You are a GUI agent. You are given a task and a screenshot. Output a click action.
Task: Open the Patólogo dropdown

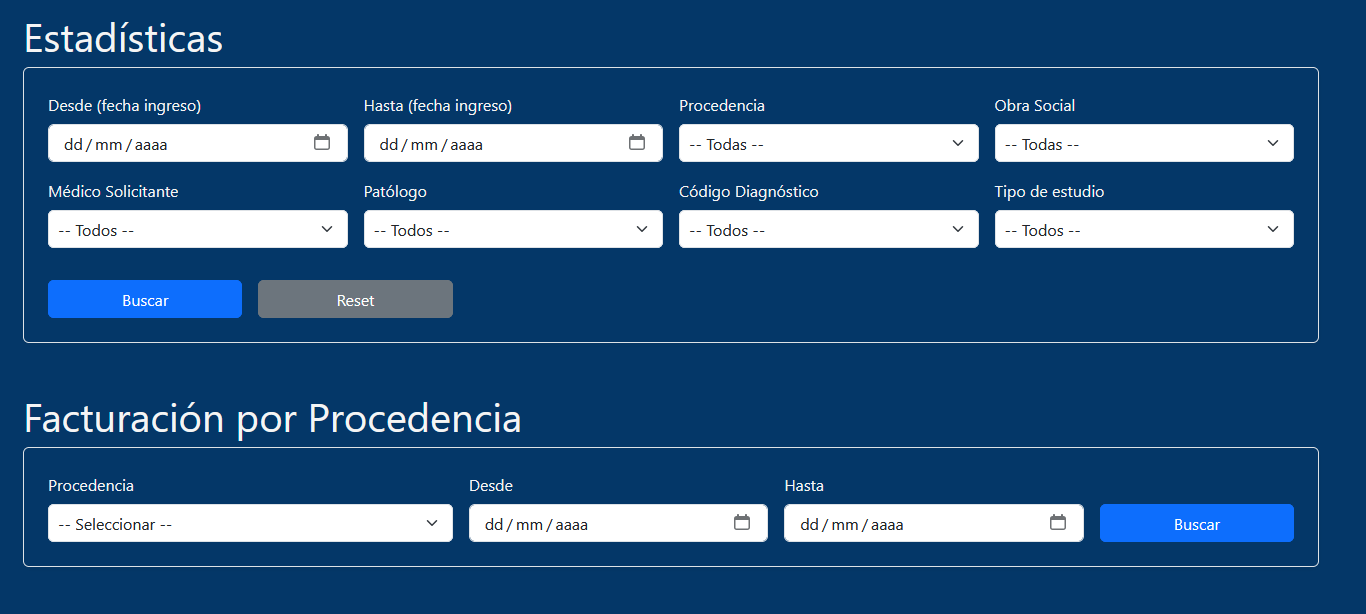click(512, 229)
